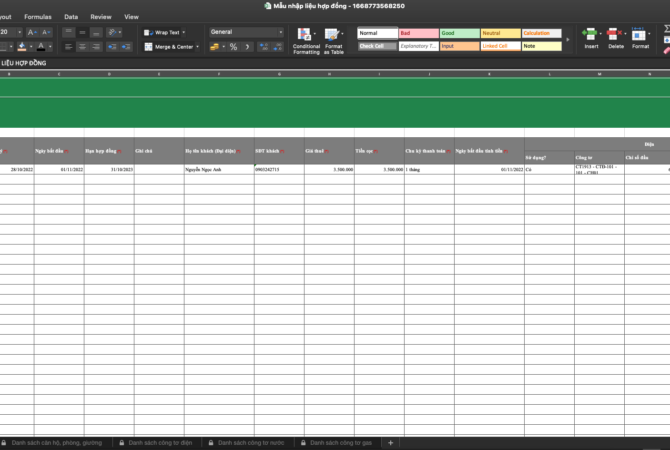The image size is (670, 450).
Task: Add a new sheet with plus button
Action: tap(391, 442)
